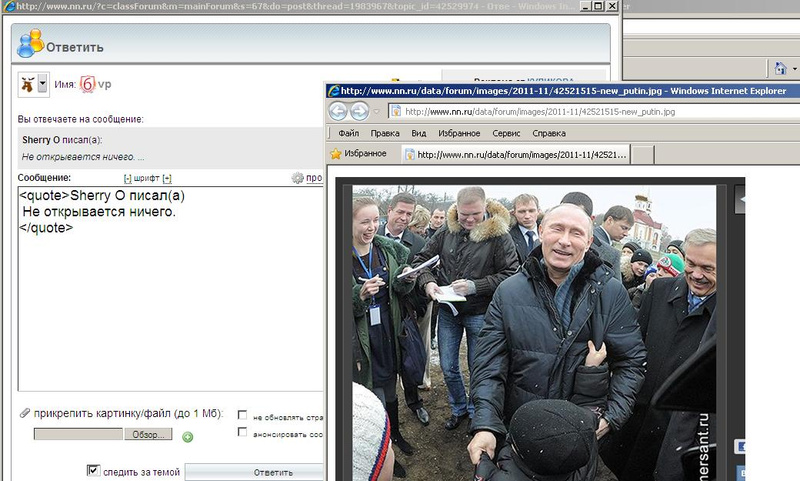Click the Home icon in background browser toolbar
This screenshot has height=481, width=800.
pos(780,68)
